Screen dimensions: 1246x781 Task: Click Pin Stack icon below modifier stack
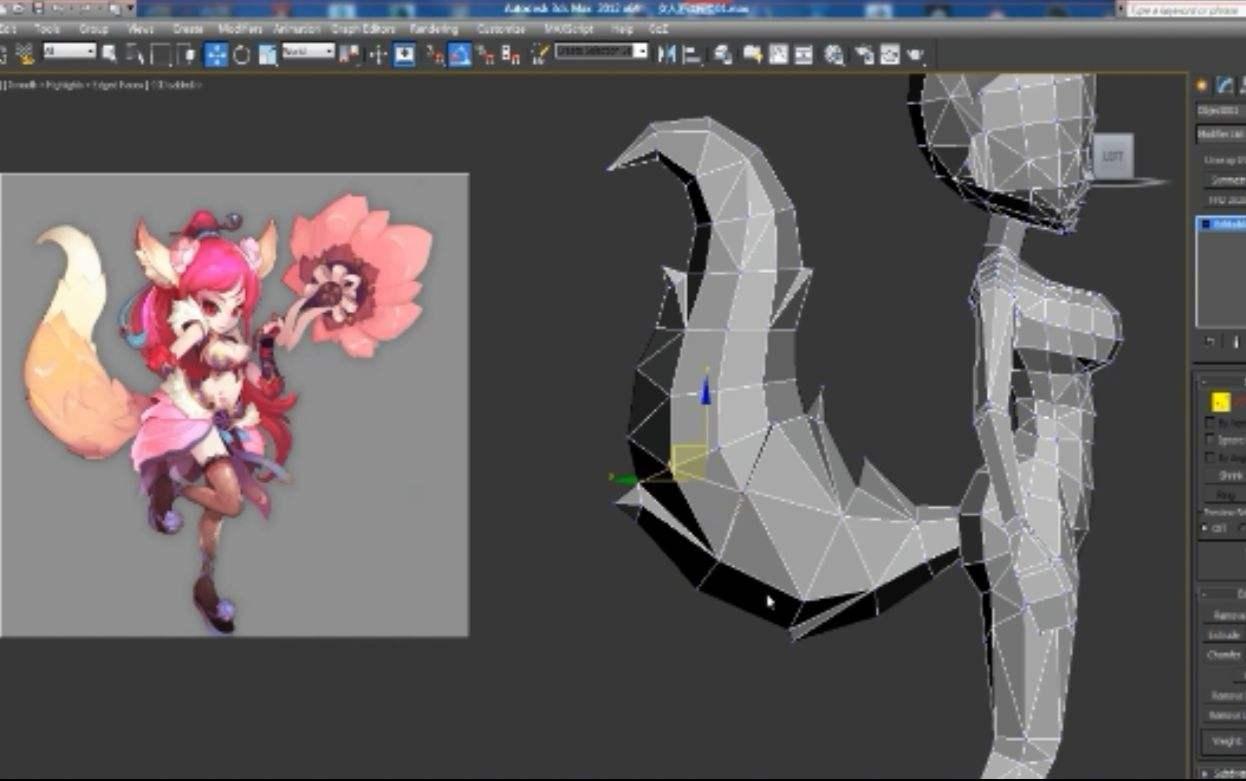pos(1207,342)
